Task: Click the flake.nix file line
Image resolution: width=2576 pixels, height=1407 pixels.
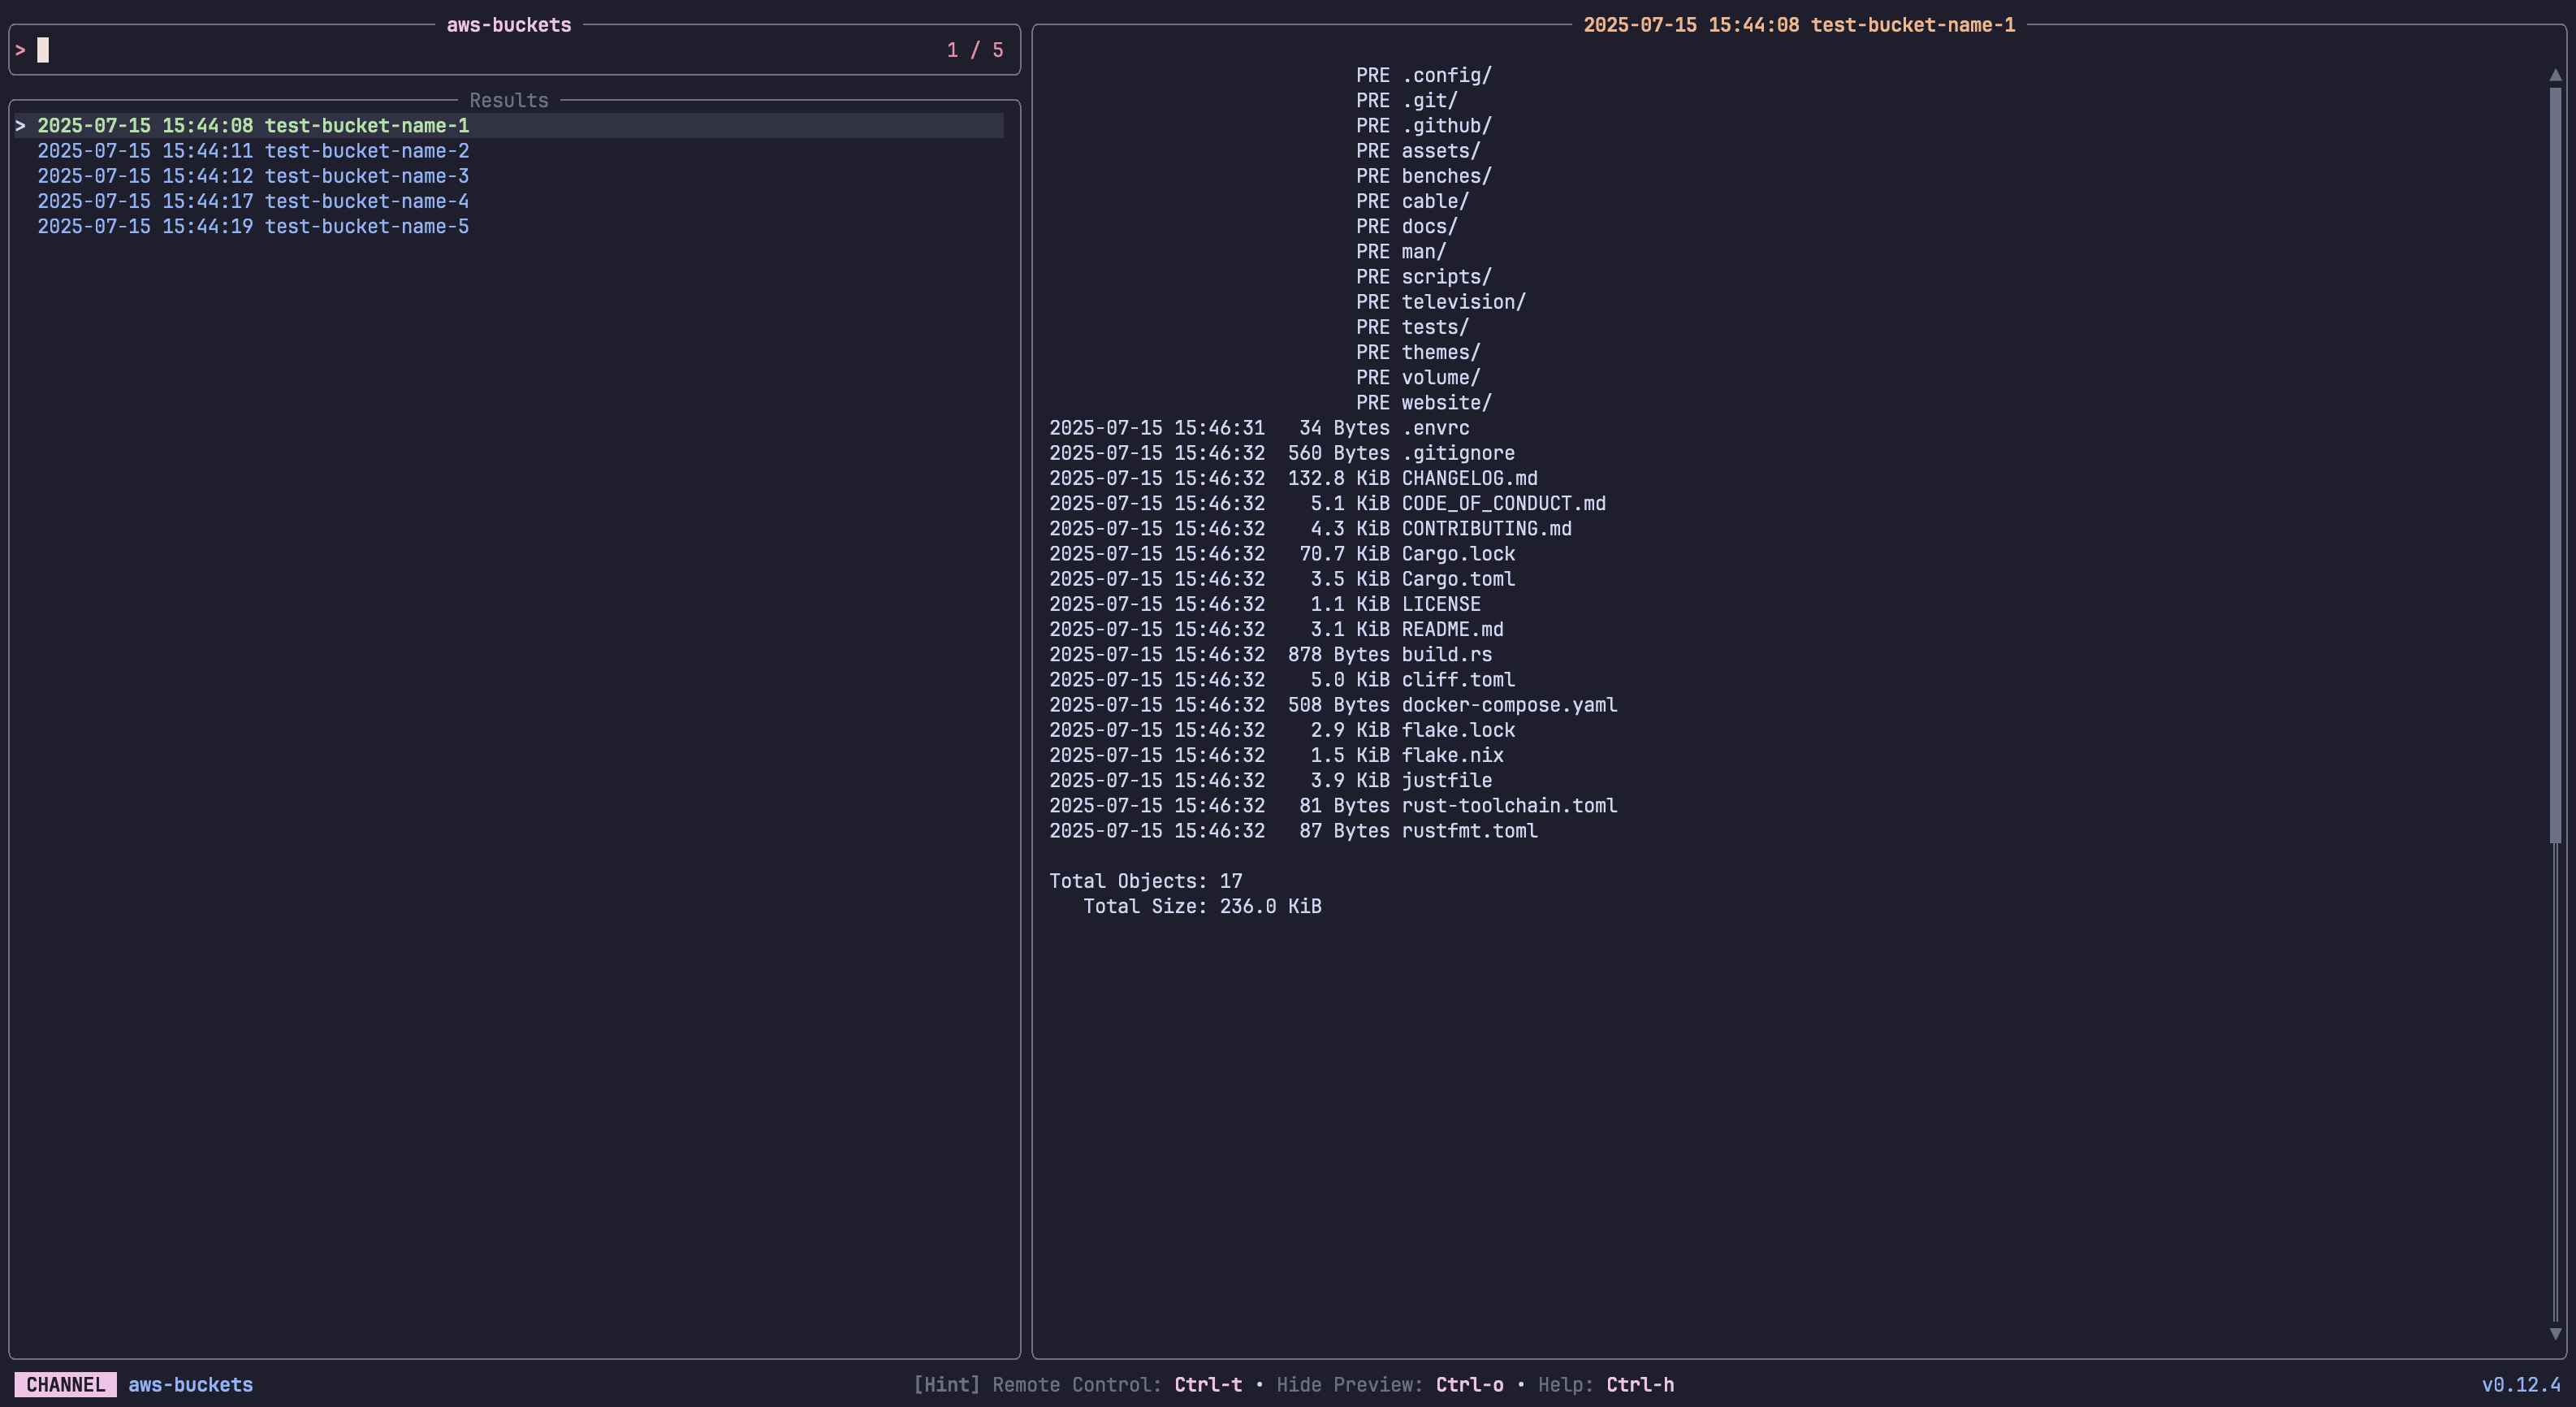Action: (x=1276, y=755)
